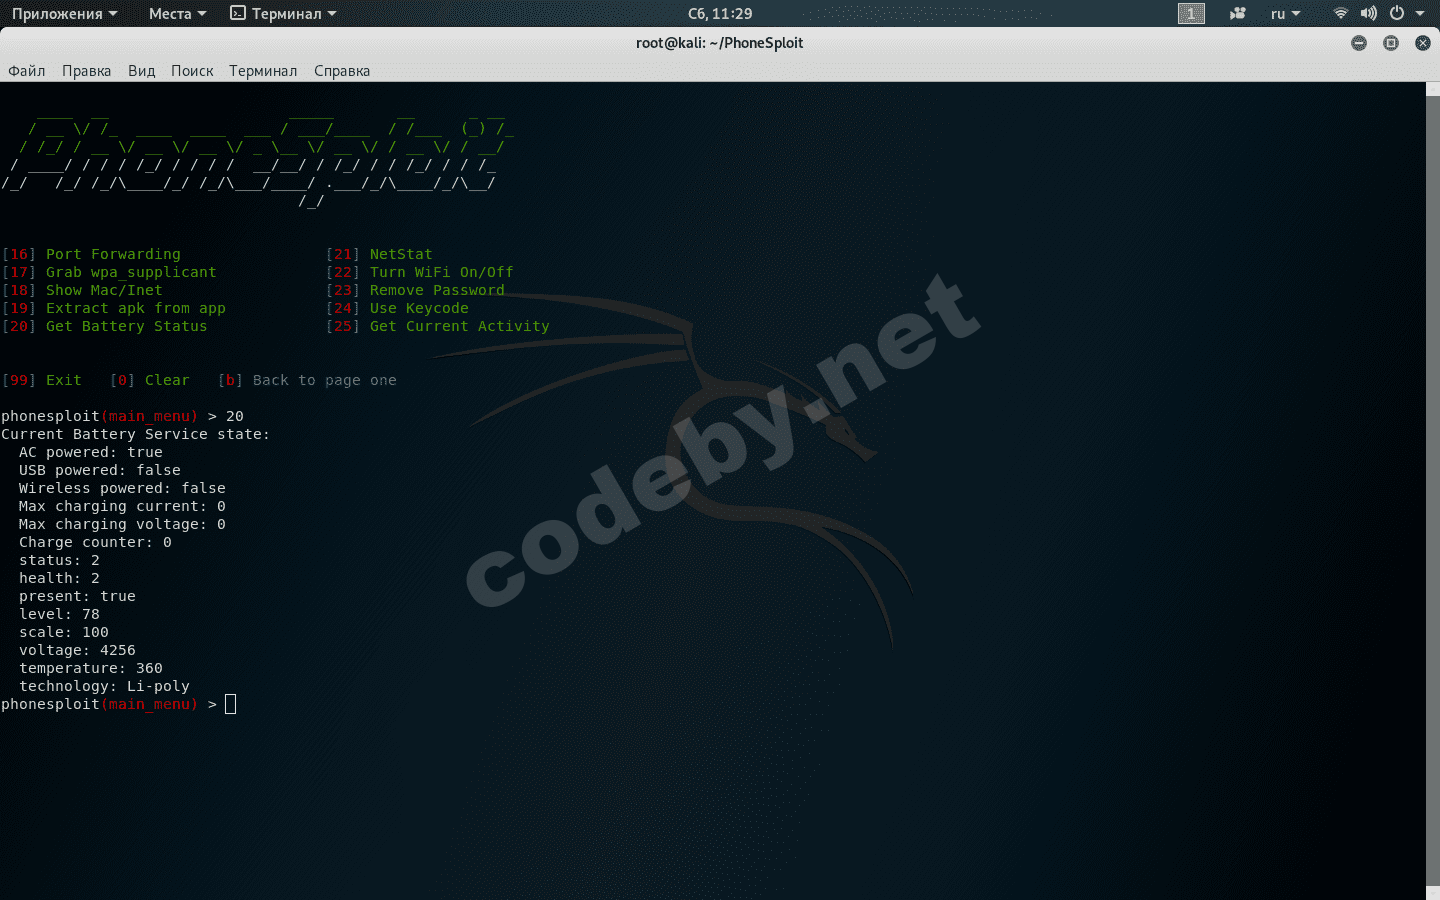Click the 'NetStat' option text
Screen dimensions: 1440x900
401,254
